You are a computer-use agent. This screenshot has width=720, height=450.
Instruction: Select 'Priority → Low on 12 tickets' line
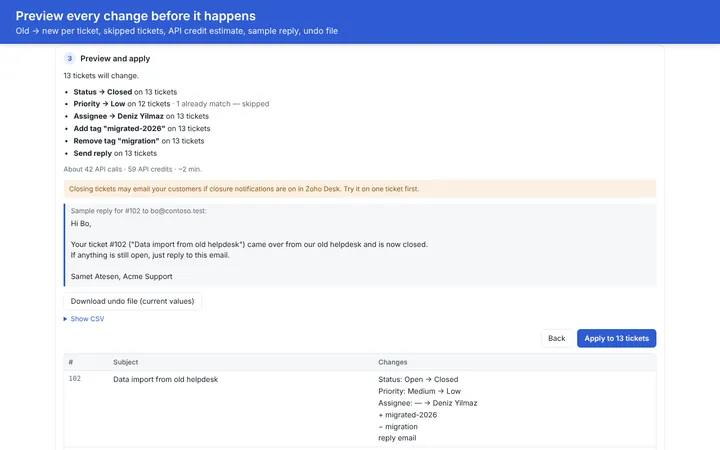click(x=122, y=104)
